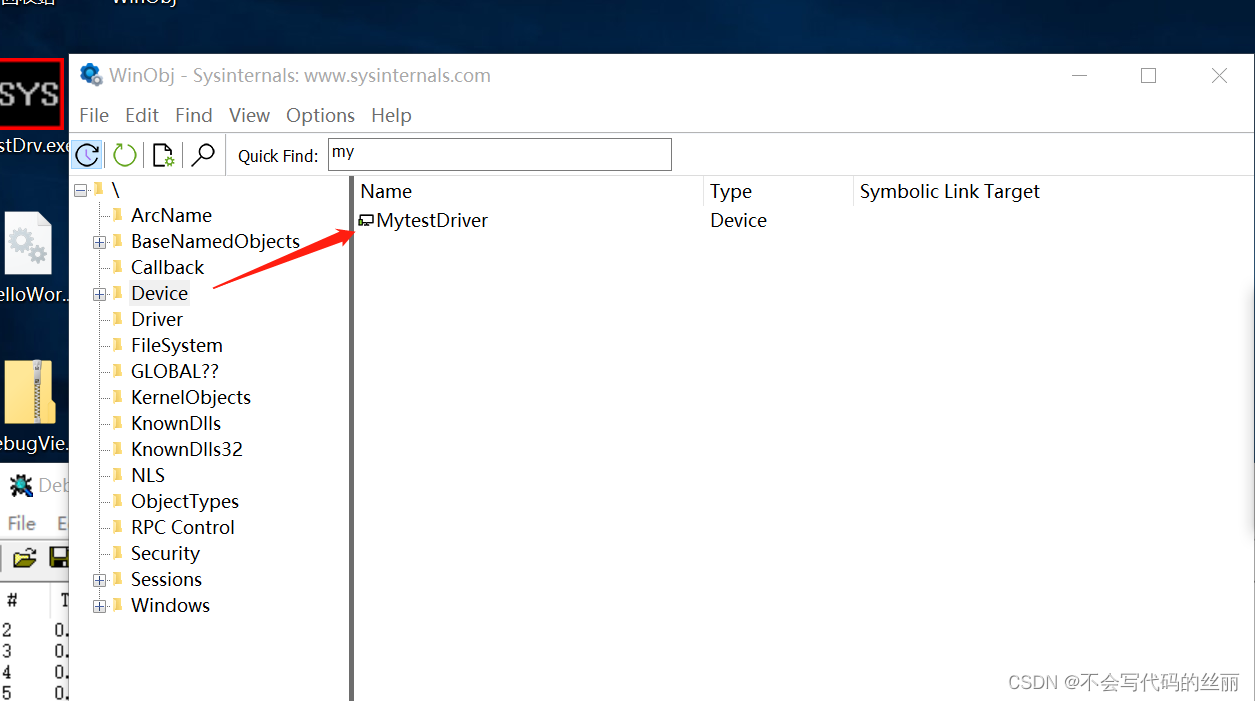Click inside the Quick Find field
The width and height of the screenshot is (1255, 701).
pyautogui.click(x=499, y=154)
